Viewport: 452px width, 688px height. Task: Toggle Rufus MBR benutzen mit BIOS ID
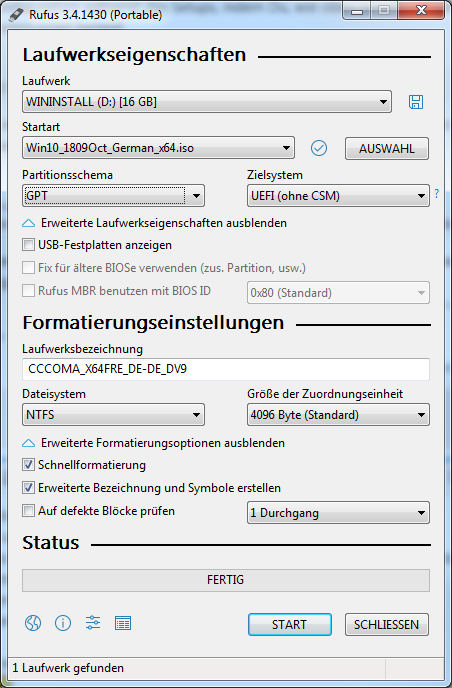pos(29,290)
